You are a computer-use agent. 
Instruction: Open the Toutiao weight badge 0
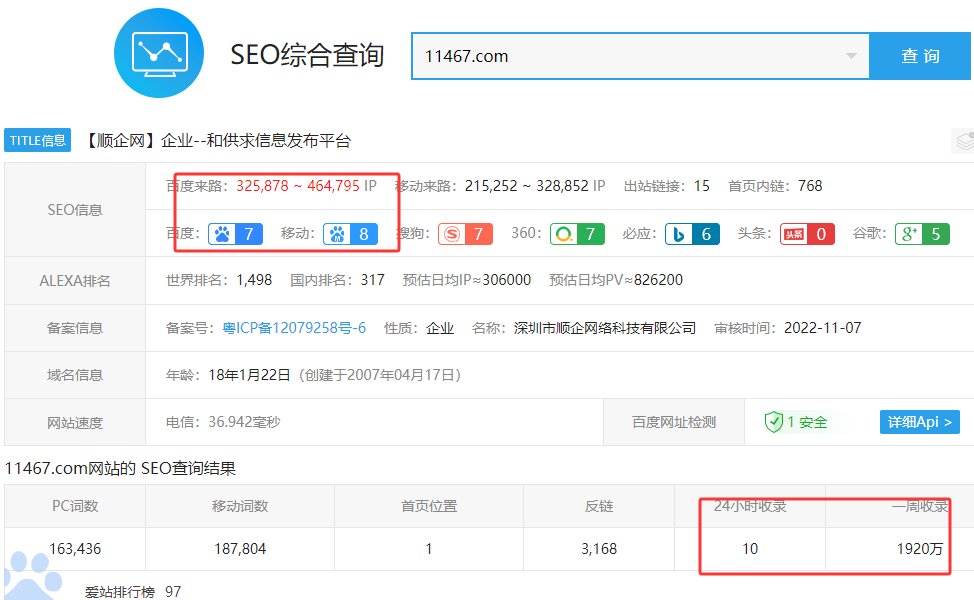pos(808,234)
